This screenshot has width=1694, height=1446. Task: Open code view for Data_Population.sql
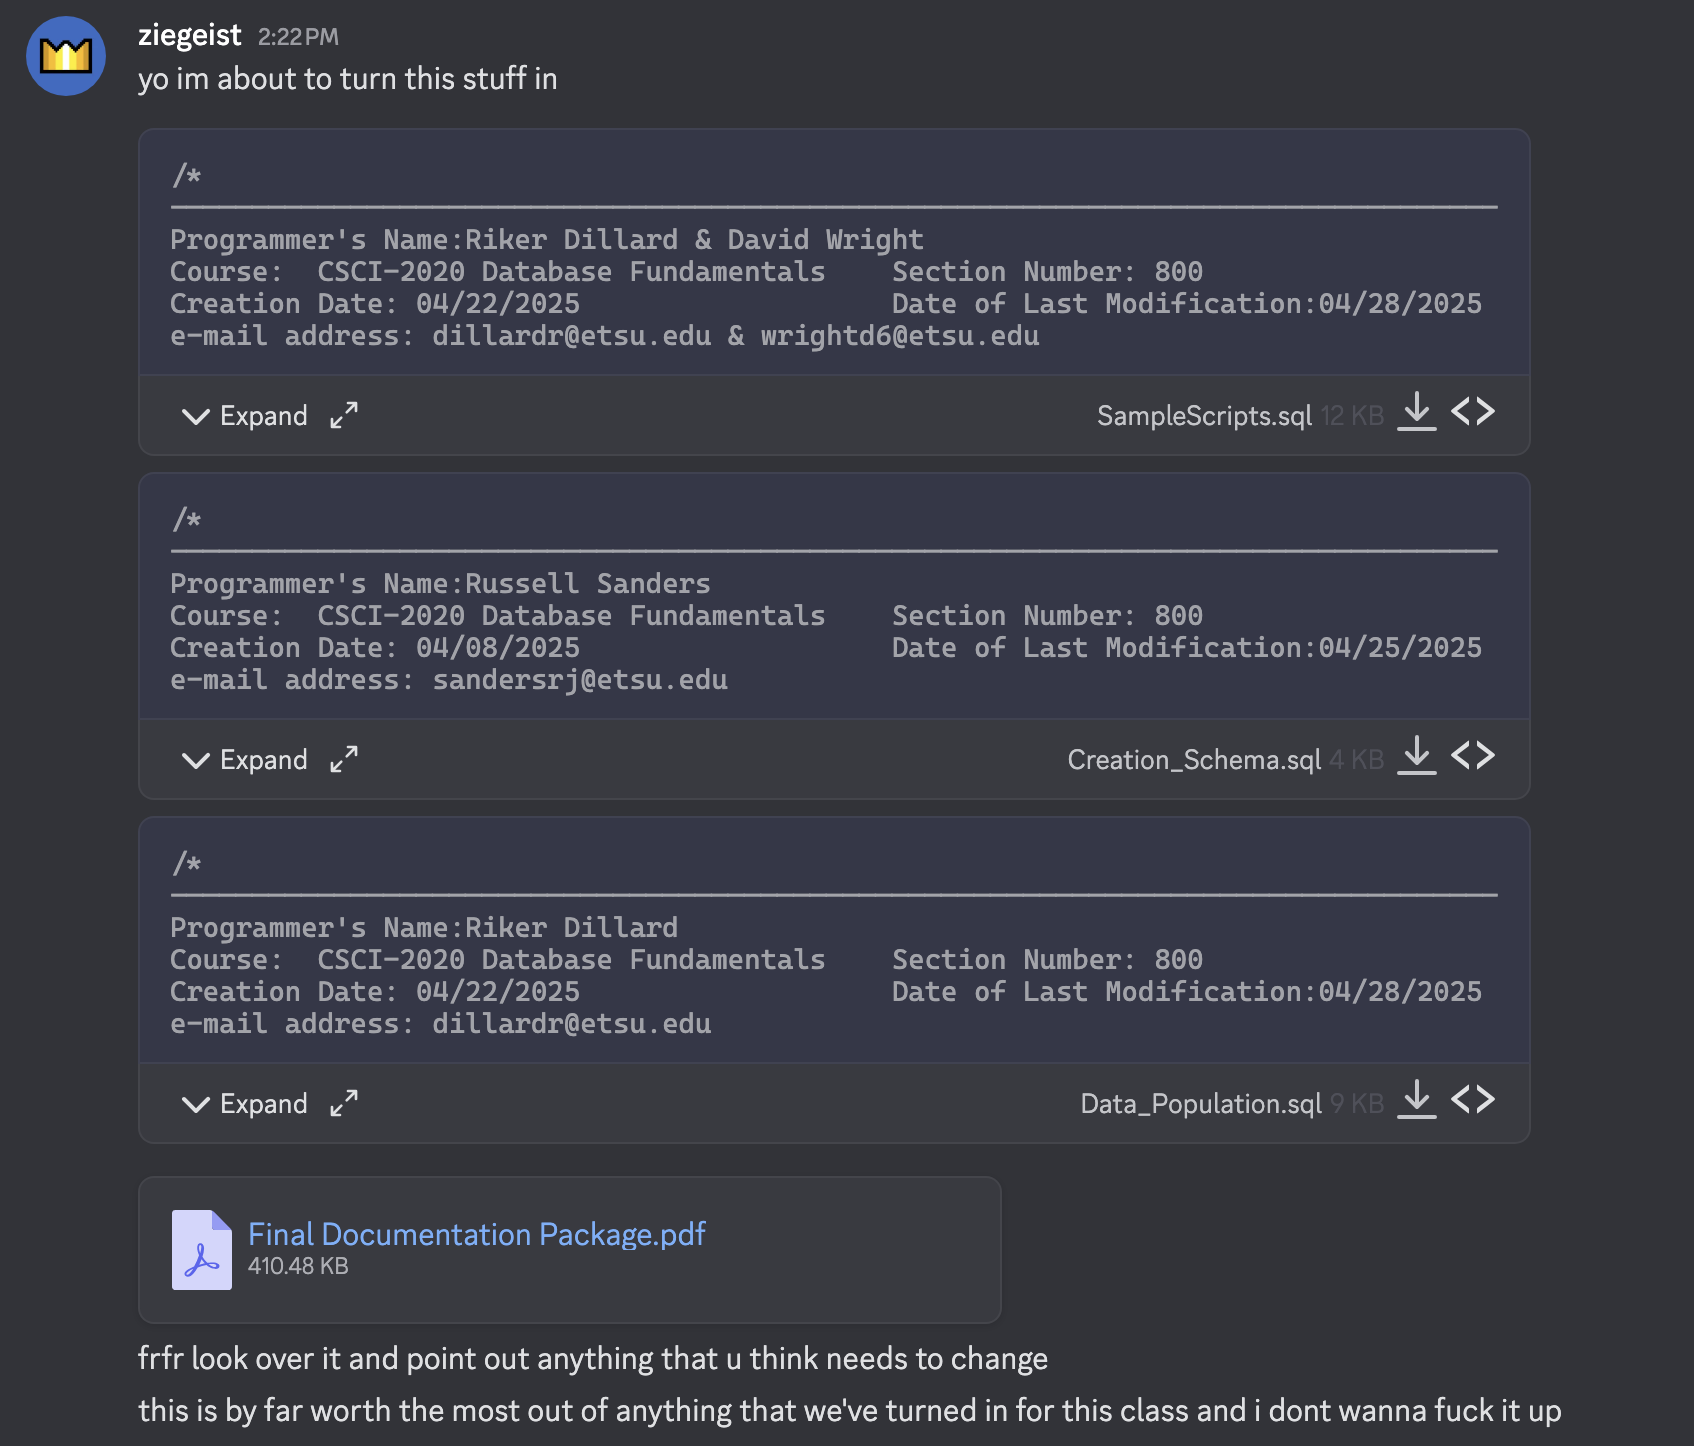(x=1473, y=1100)
